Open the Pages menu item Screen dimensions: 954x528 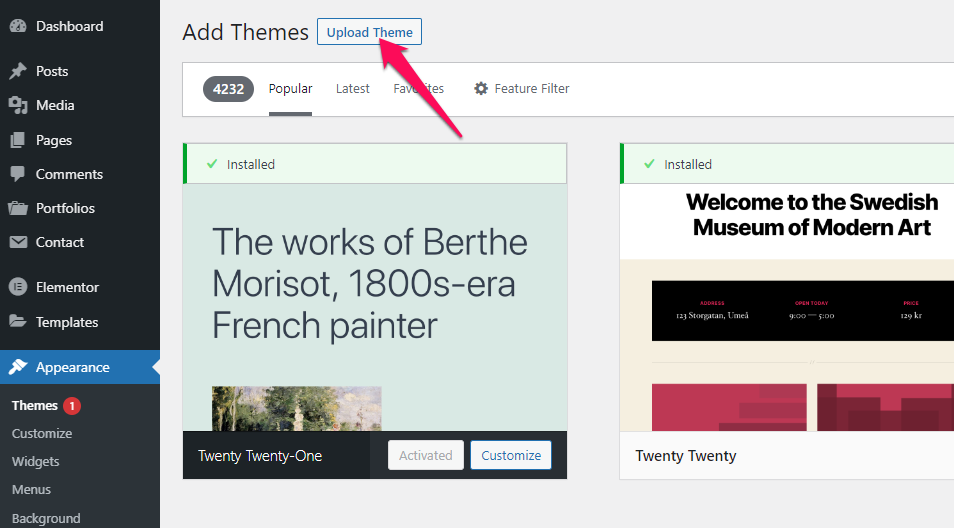[x=80, y=140]
